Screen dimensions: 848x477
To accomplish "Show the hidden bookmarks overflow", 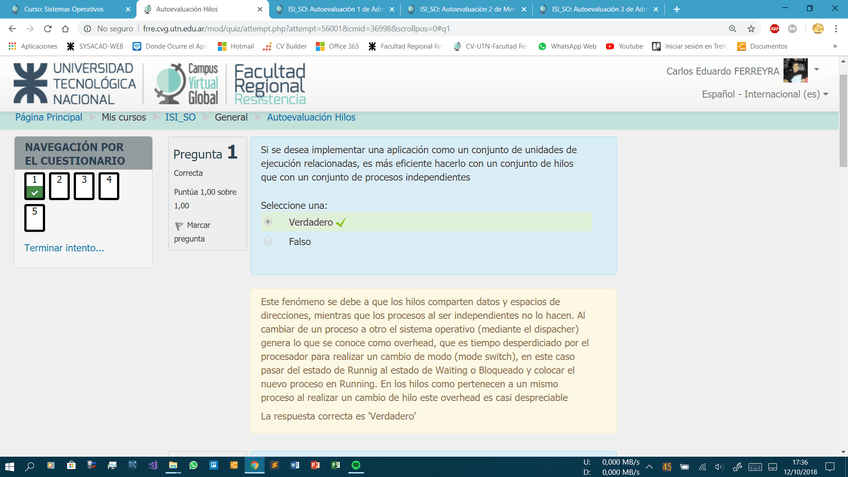I will pos(835,47).
